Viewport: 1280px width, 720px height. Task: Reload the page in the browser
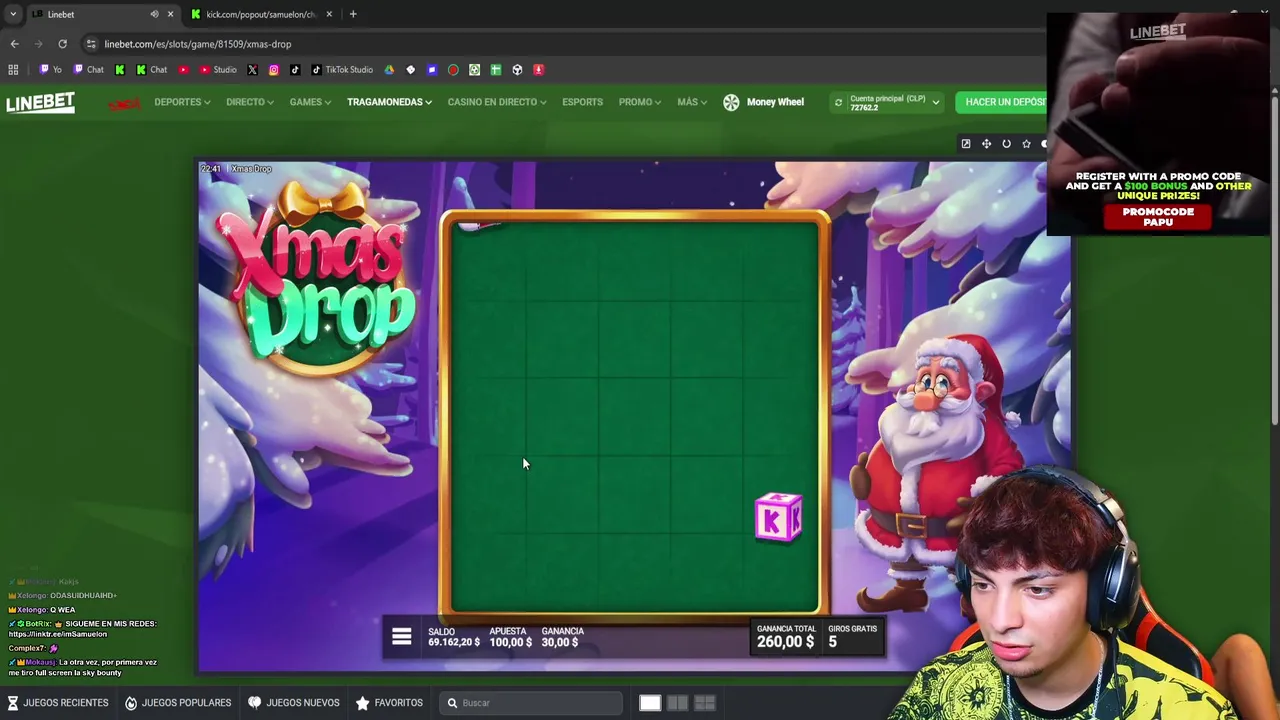(x=62, y=44)
